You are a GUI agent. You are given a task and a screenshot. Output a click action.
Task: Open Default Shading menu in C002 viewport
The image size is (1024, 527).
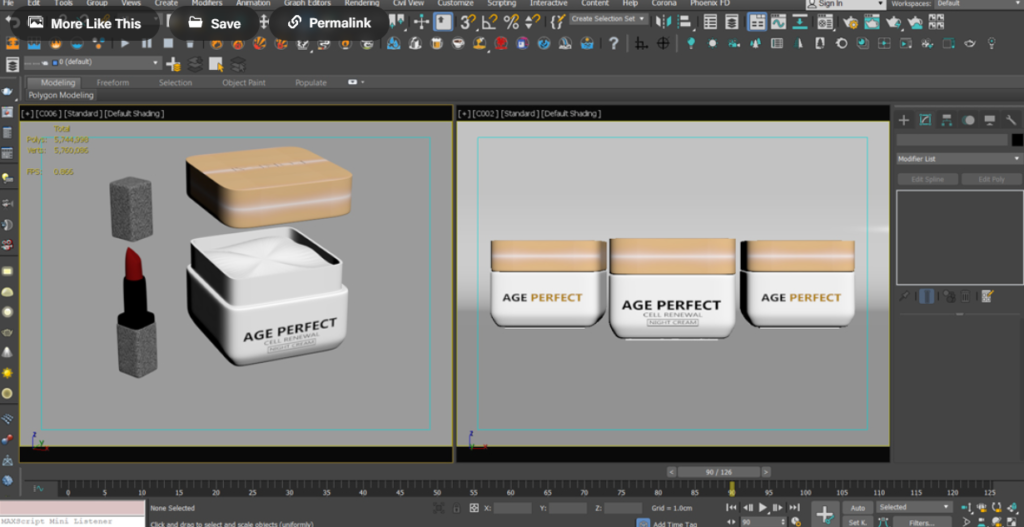[571, 114]
